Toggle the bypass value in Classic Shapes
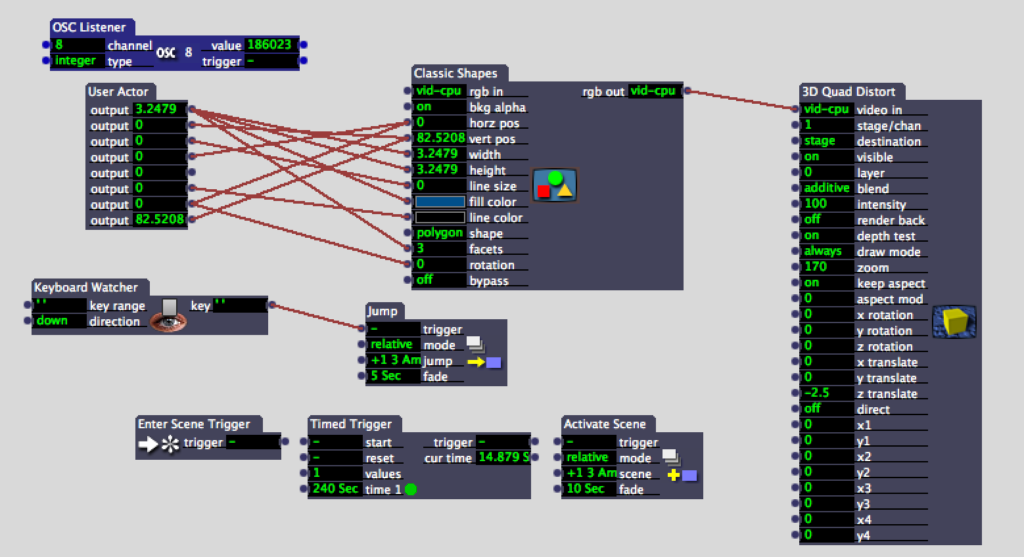Screen dimensions: 1024x557 [438, 281]
